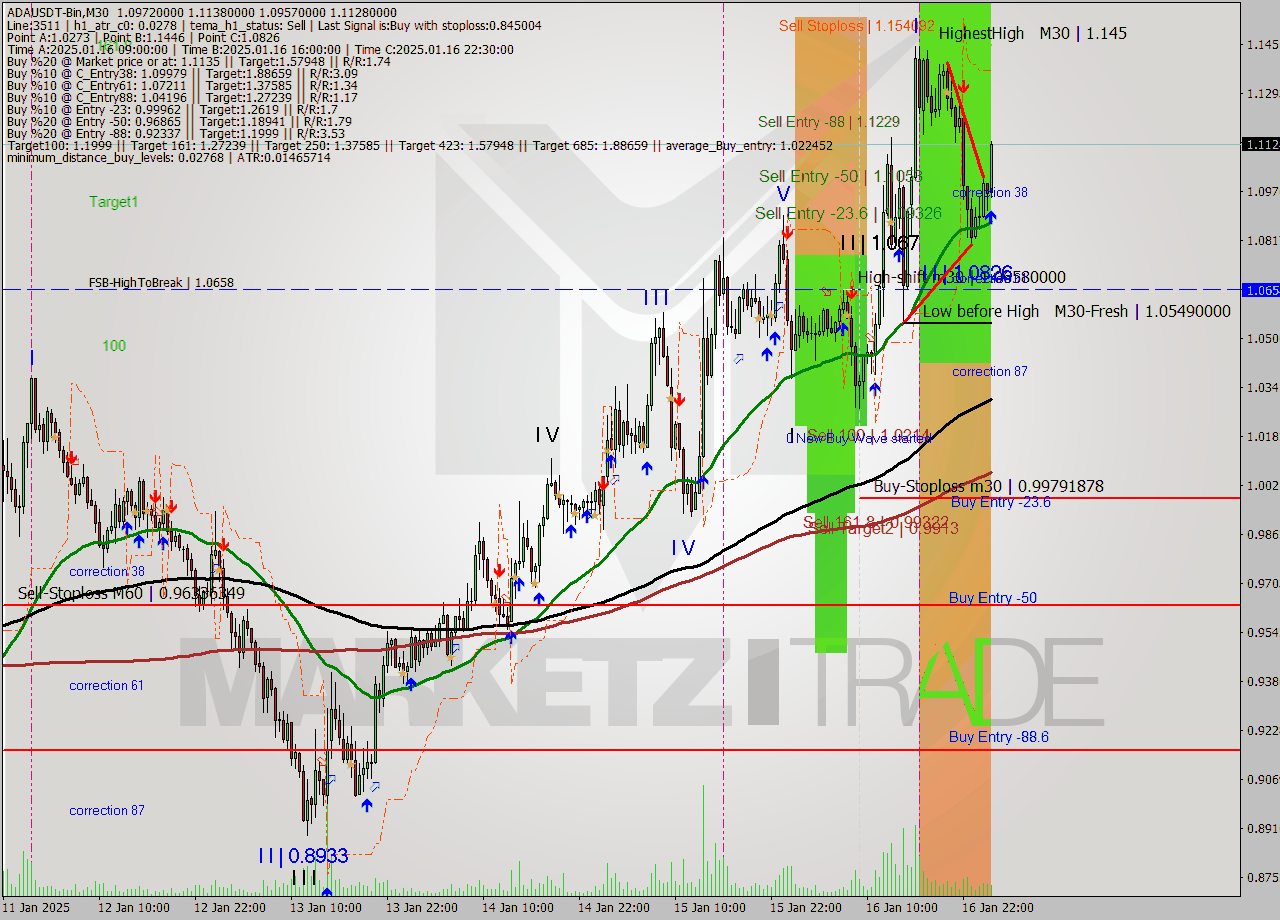Viewport: 1280px width, 920px height.
Task: Click the '16 Jan 22:00' time label
Action: [998, 908]
